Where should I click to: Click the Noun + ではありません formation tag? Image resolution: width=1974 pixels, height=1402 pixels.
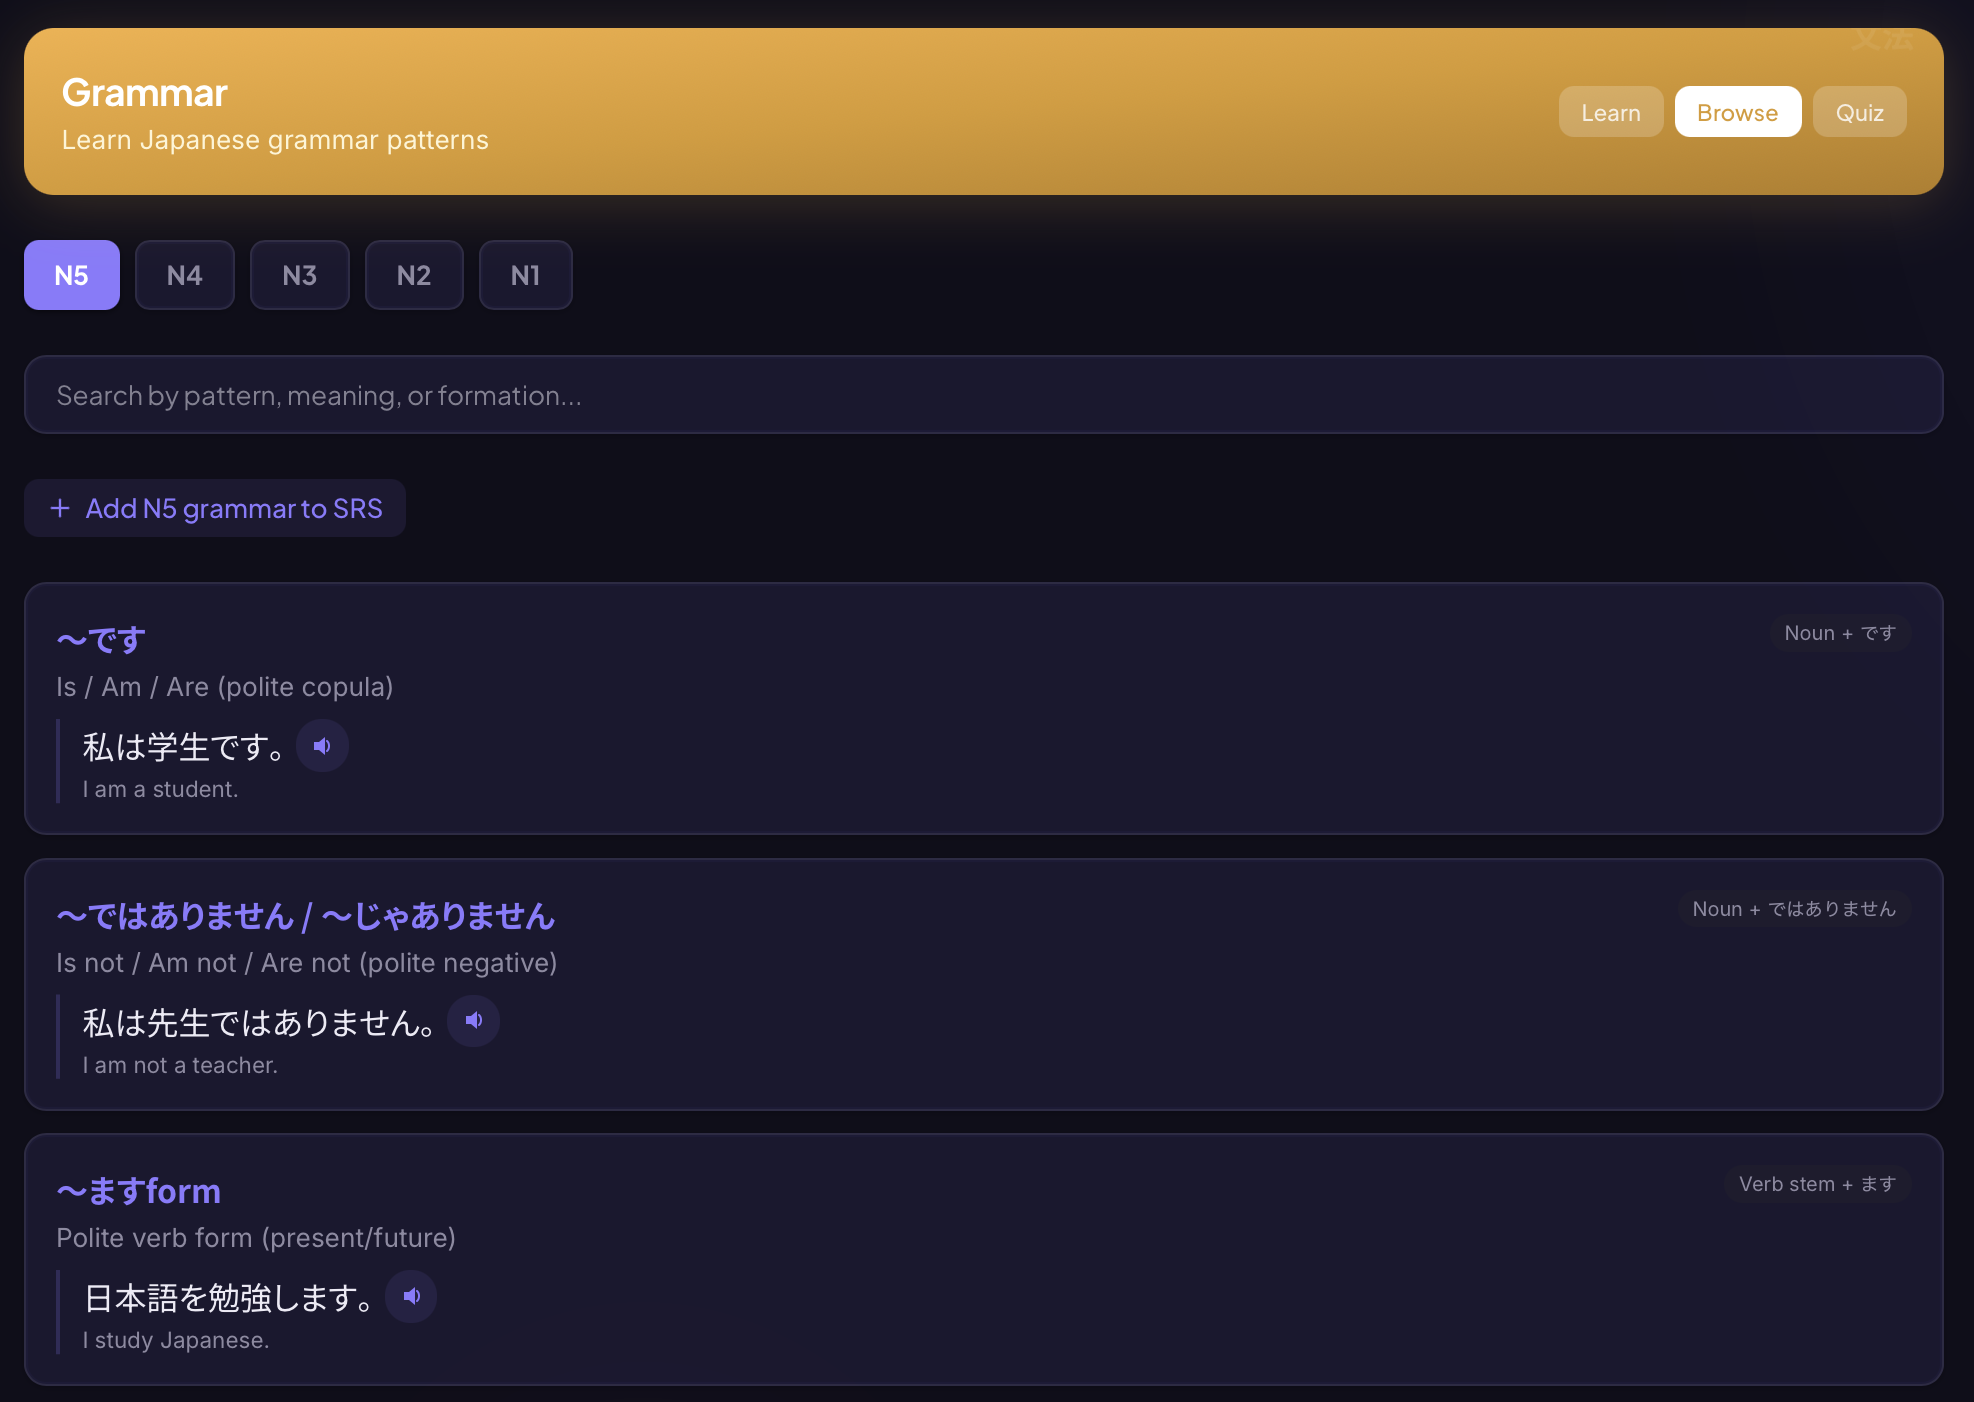[x=1794, y=909]
